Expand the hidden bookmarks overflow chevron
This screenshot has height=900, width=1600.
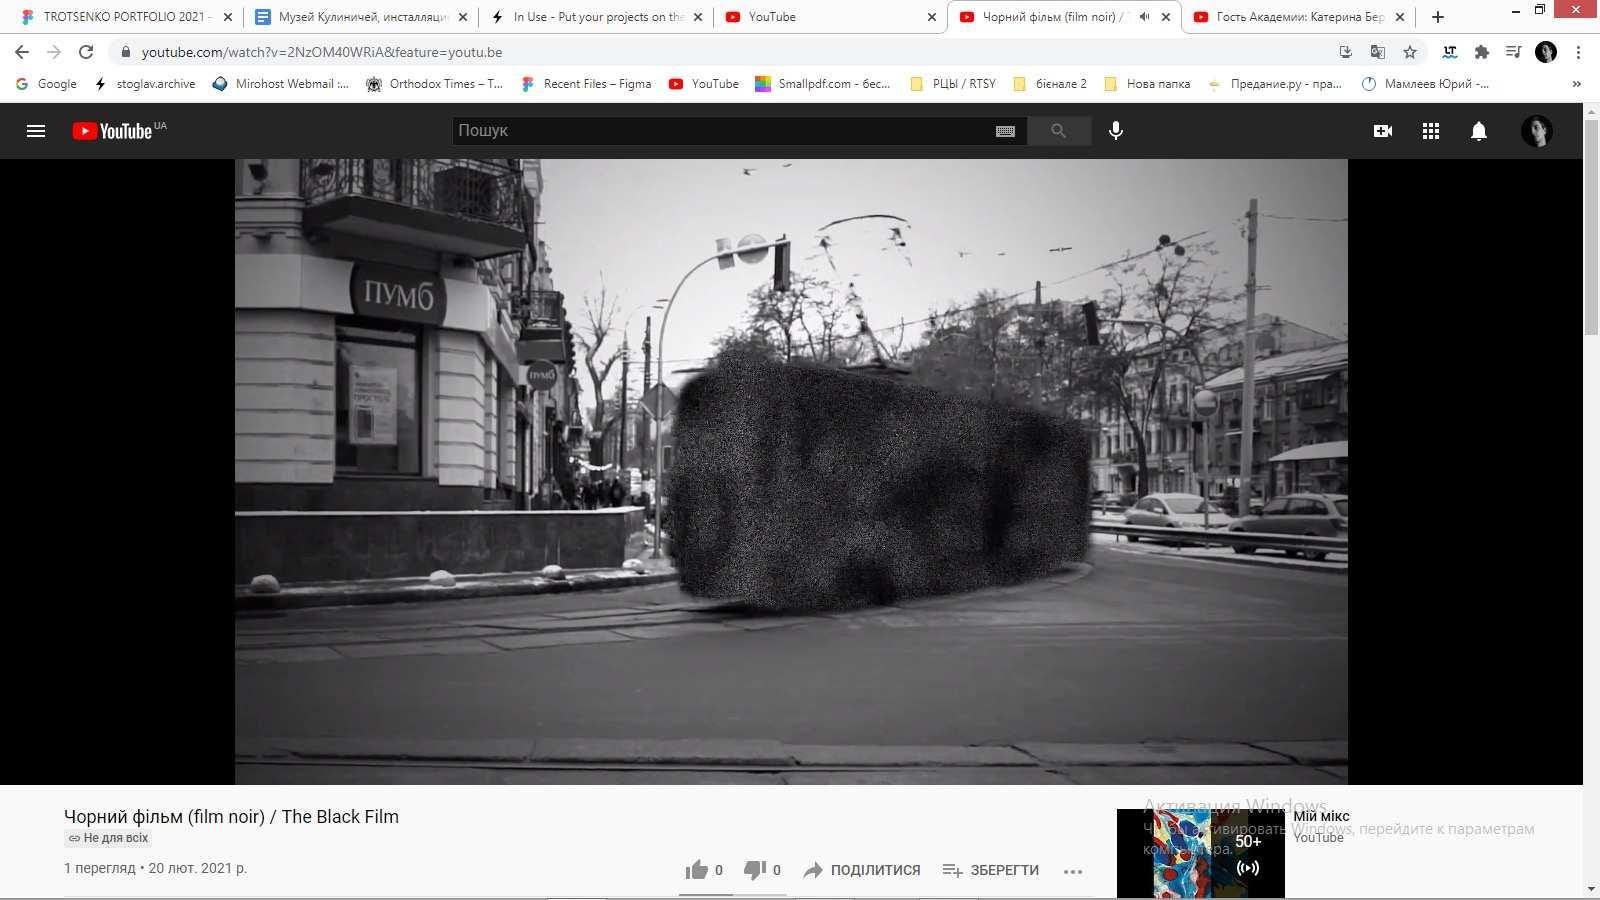1577,84
